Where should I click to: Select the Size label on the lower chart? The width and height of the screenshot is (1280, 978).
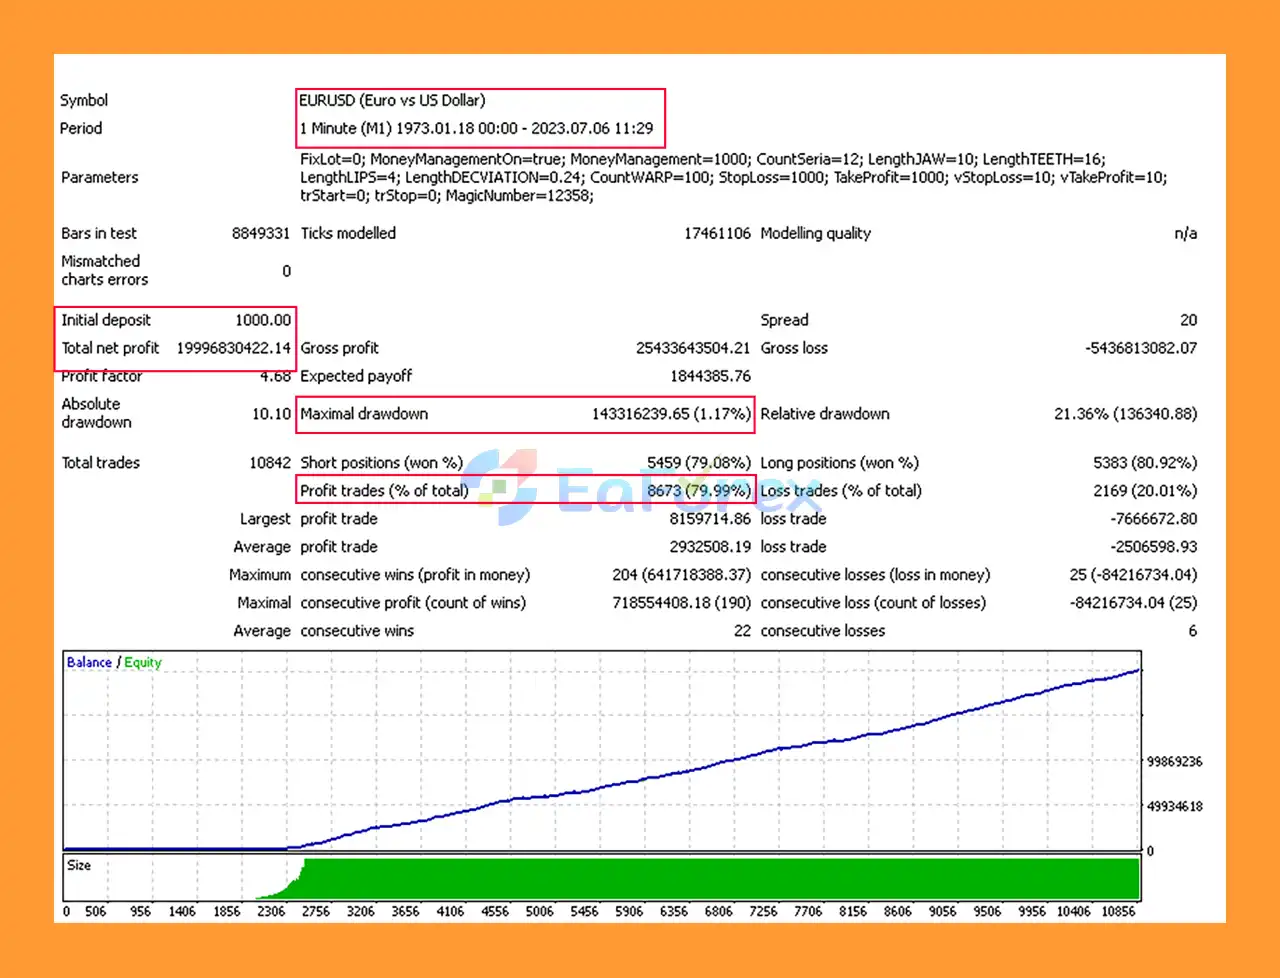[78, 865]
